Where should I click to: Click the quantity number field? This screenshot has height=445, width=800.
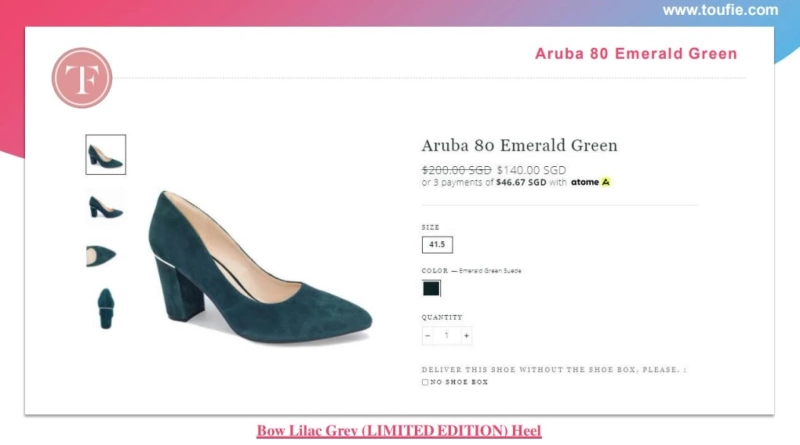(447, 335)
